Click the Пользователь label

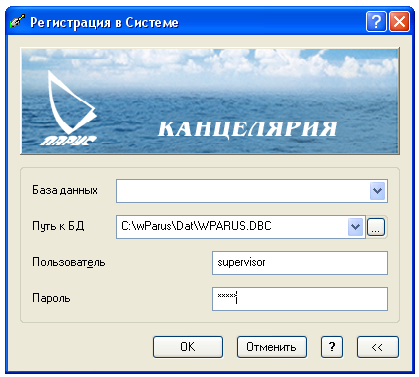click(x=69, y=262)
